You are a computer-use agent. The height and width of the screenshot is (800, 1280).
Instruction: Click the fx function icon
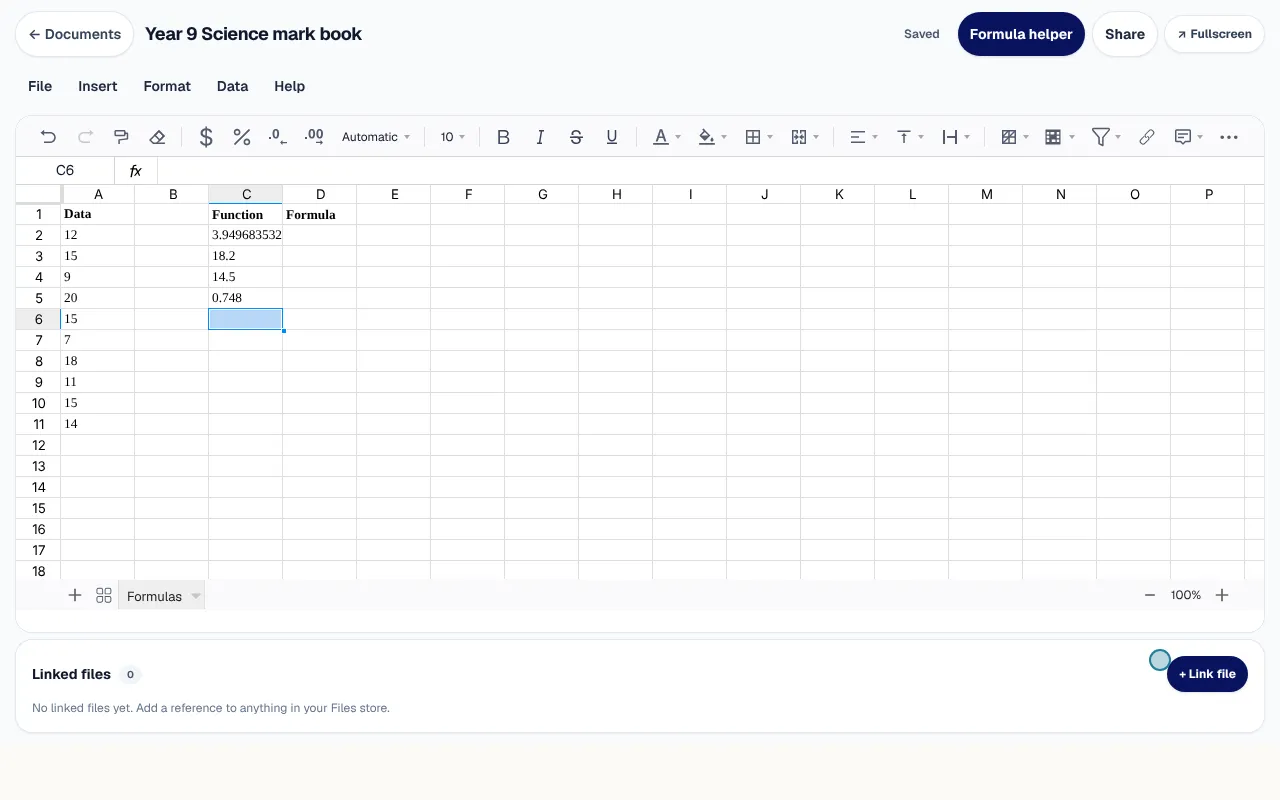tap(136, 171)
